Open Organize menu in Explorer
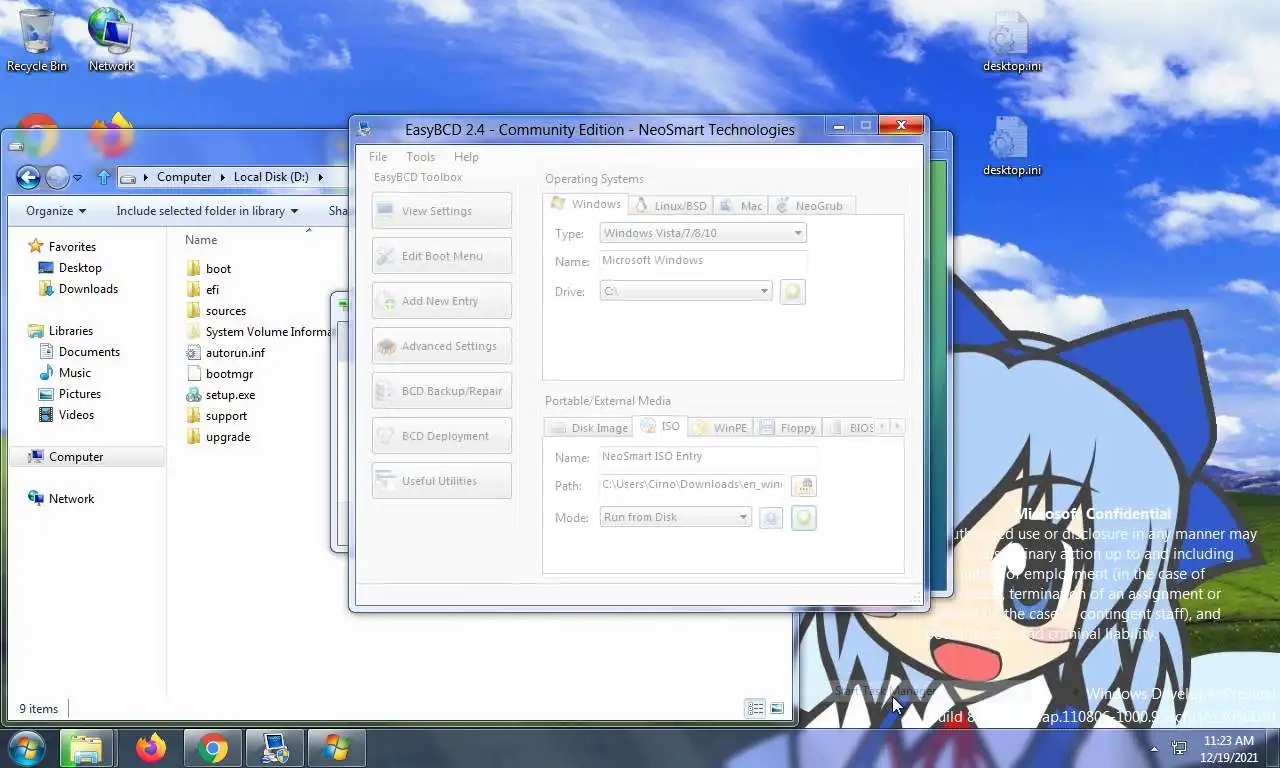The width and height of the screenshot is (1280, 768). coord(56,211)
